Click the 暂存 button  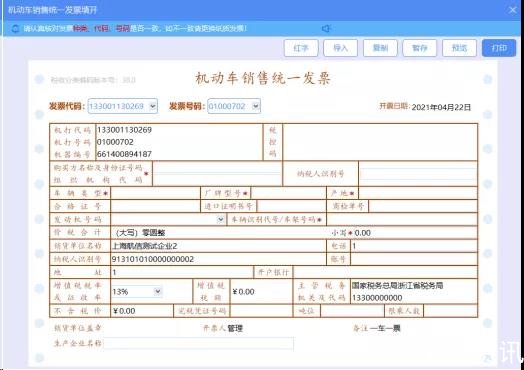pos(419,48)
